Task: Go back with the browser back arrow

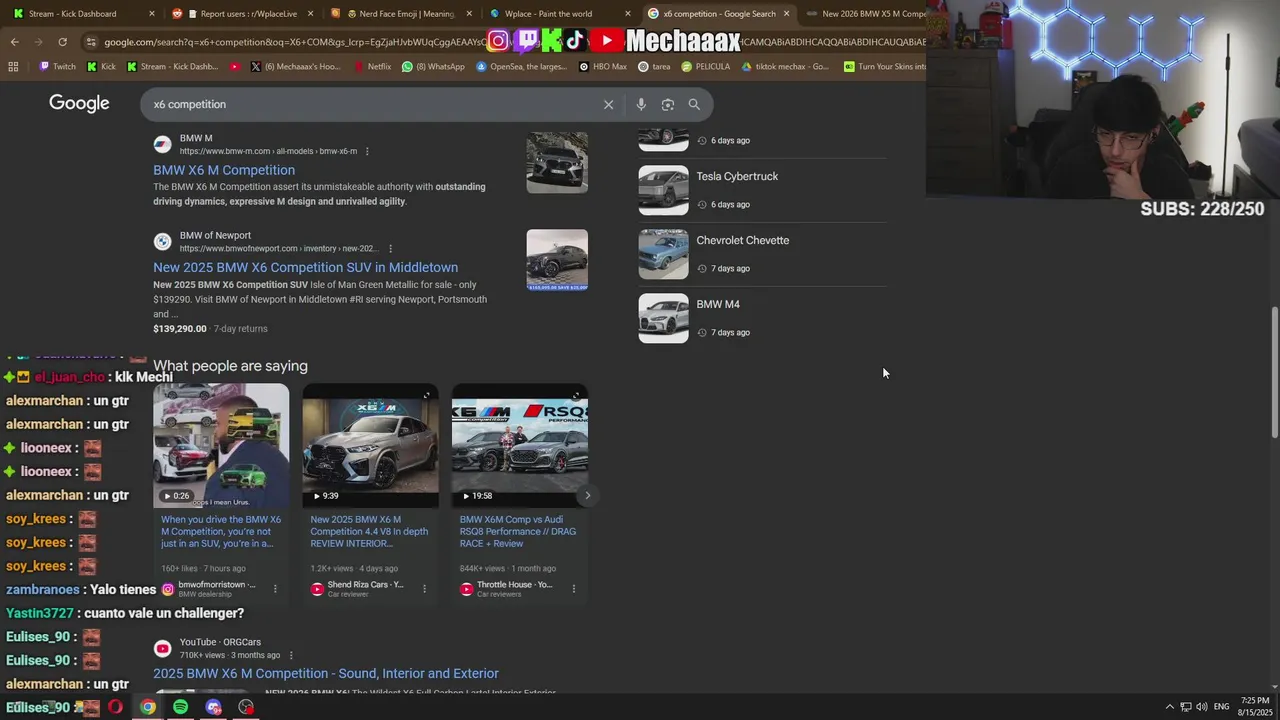Action: tap(14, 42)
